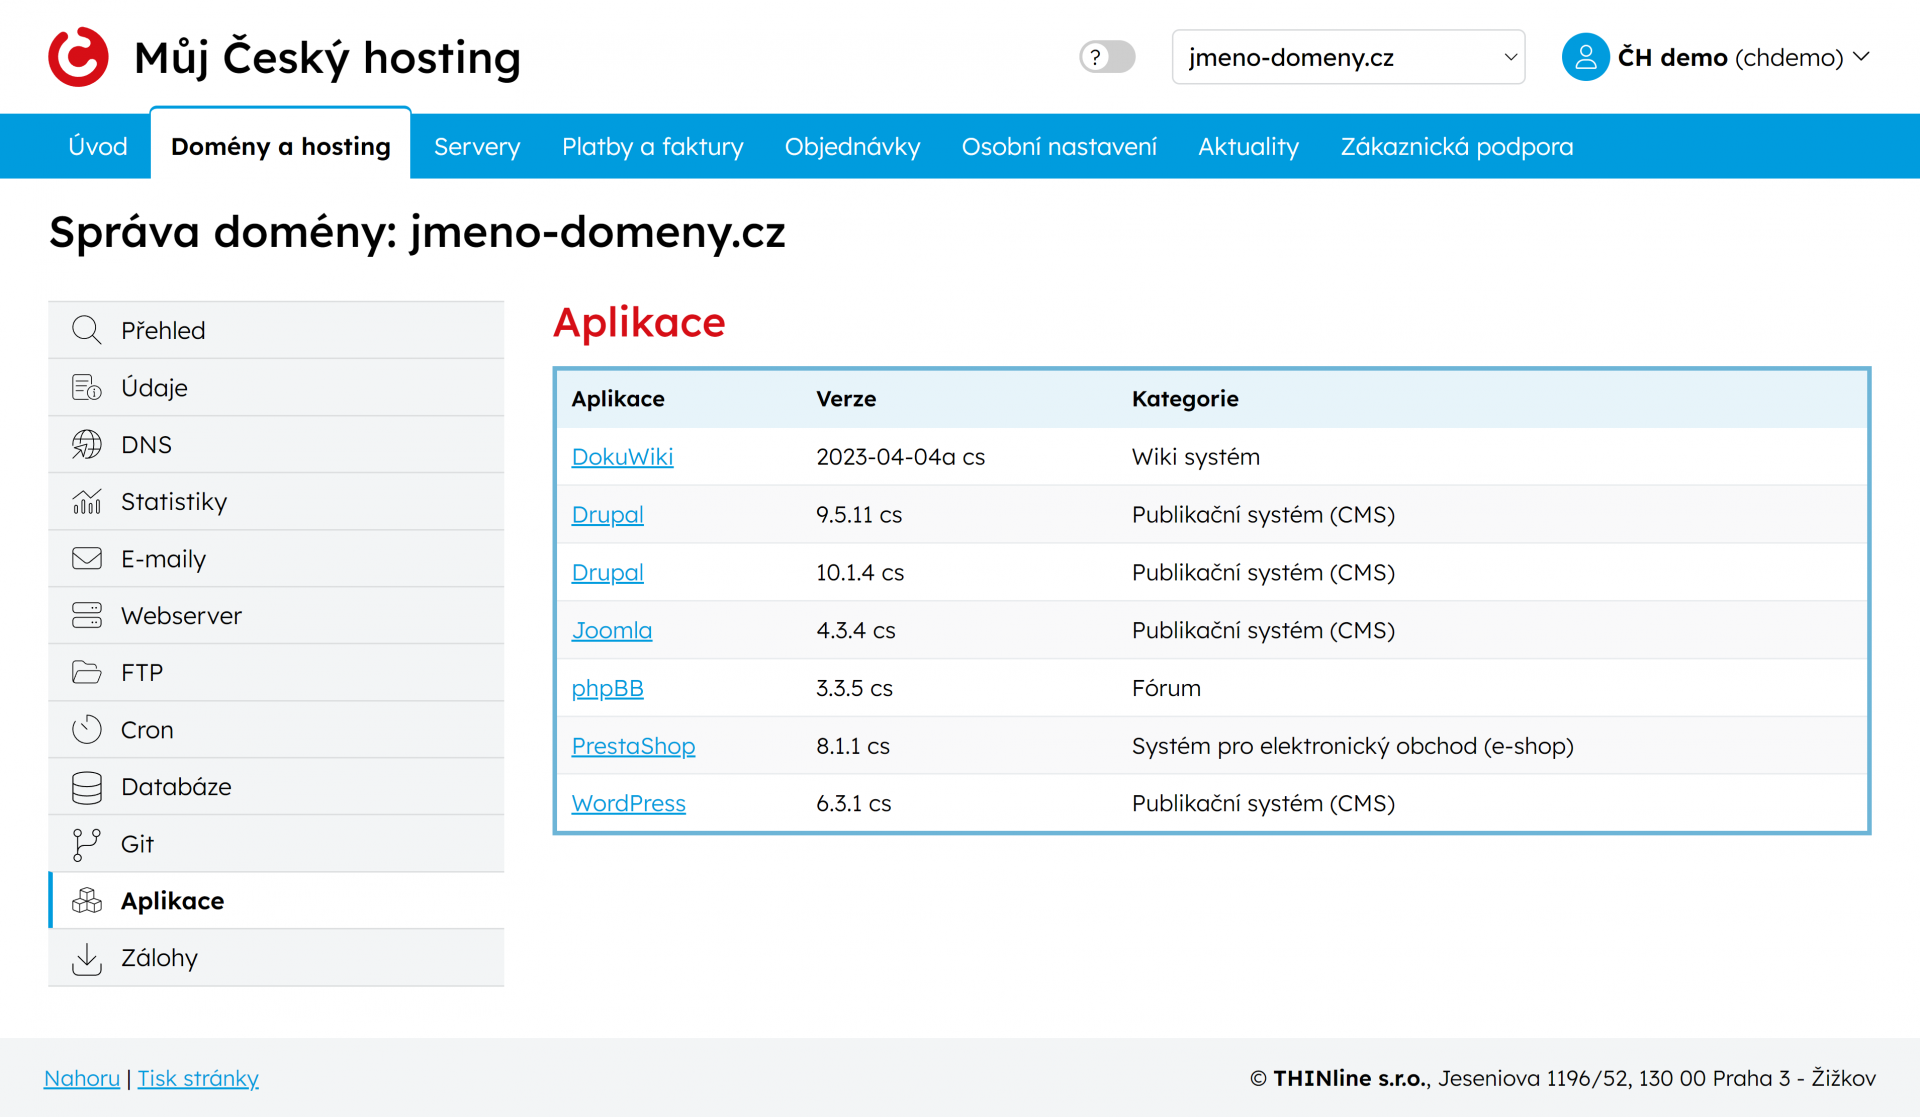Image resolution: width=1920 pixels, height=1117 pixels.
Task: Click the '6.3.1 cs' version cell
Action: (853, 804)
